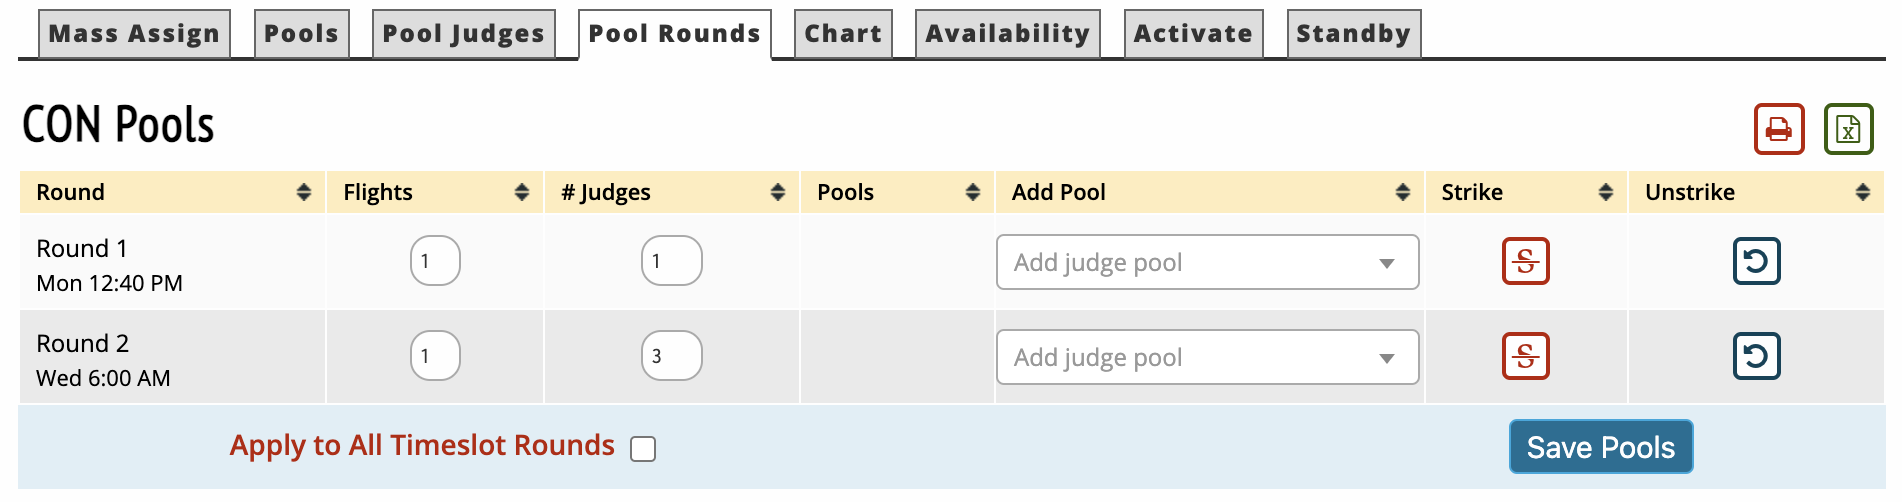Click Round 1 strike icon
This screenshot has height=502, width=1902.
[x=1525, y=261]
